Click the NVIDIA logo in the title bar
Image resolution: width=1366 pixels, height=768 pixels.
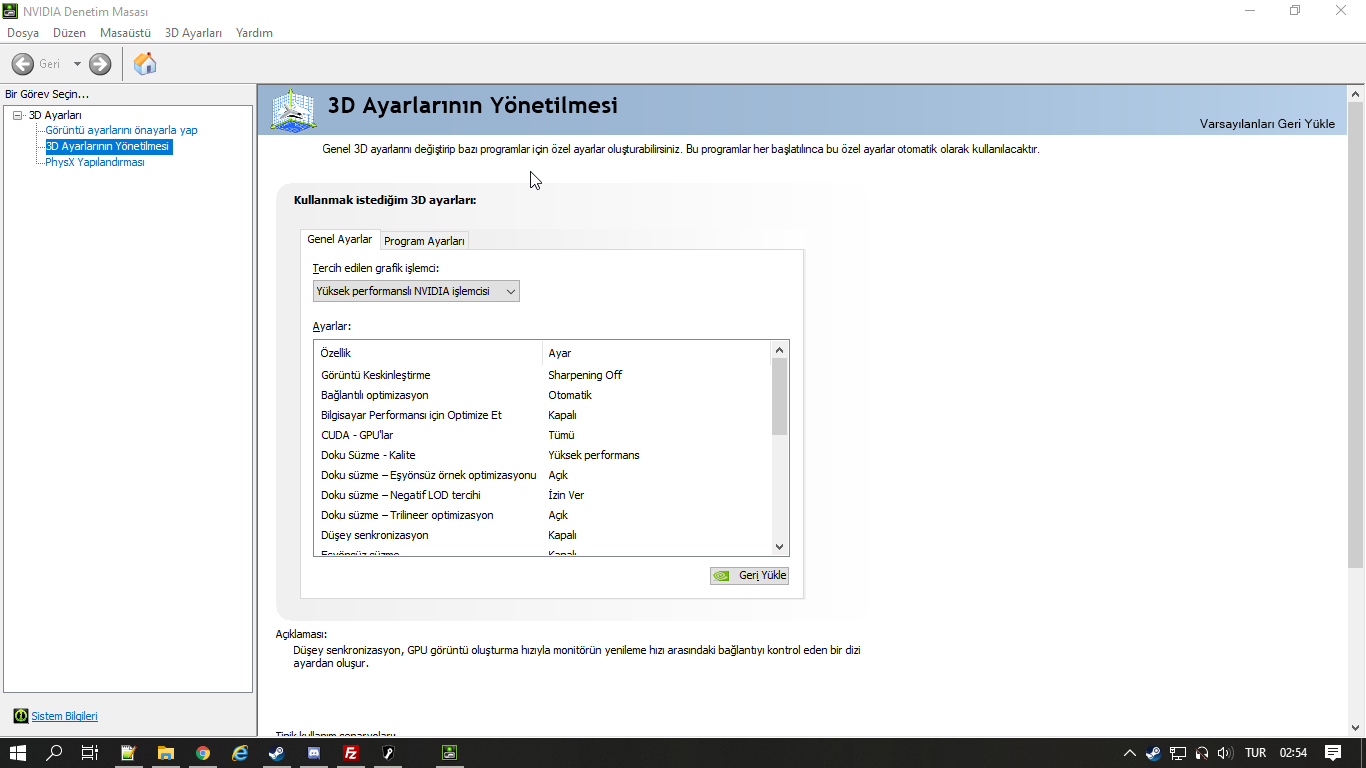tap(11, 11)
